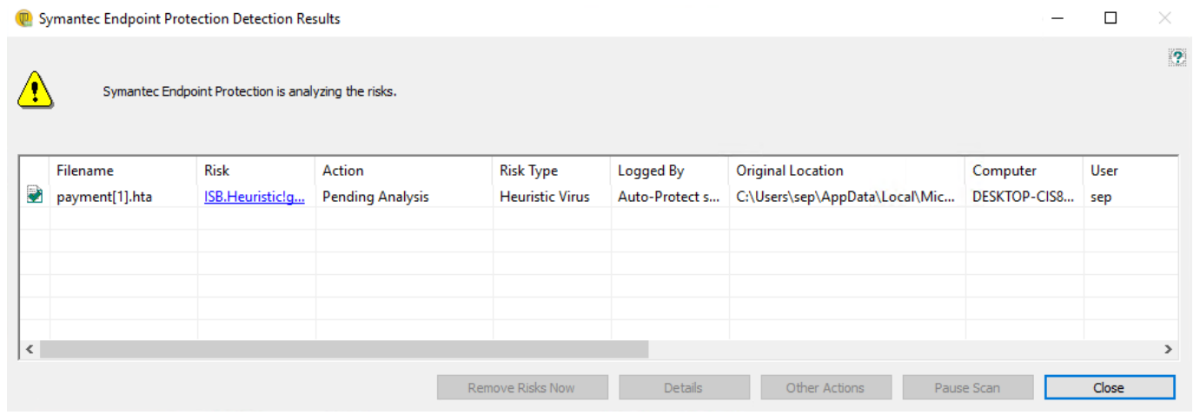Open Other Actions button

(825, 387)
